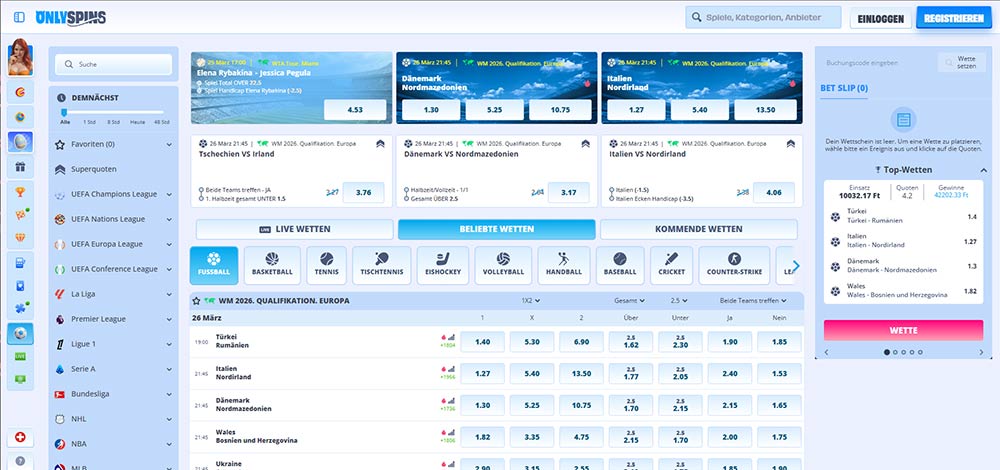Toggle the sidebar panel icon beside the logo
The height and width of the screenshot is (470, 1000).
coord(20,18)
